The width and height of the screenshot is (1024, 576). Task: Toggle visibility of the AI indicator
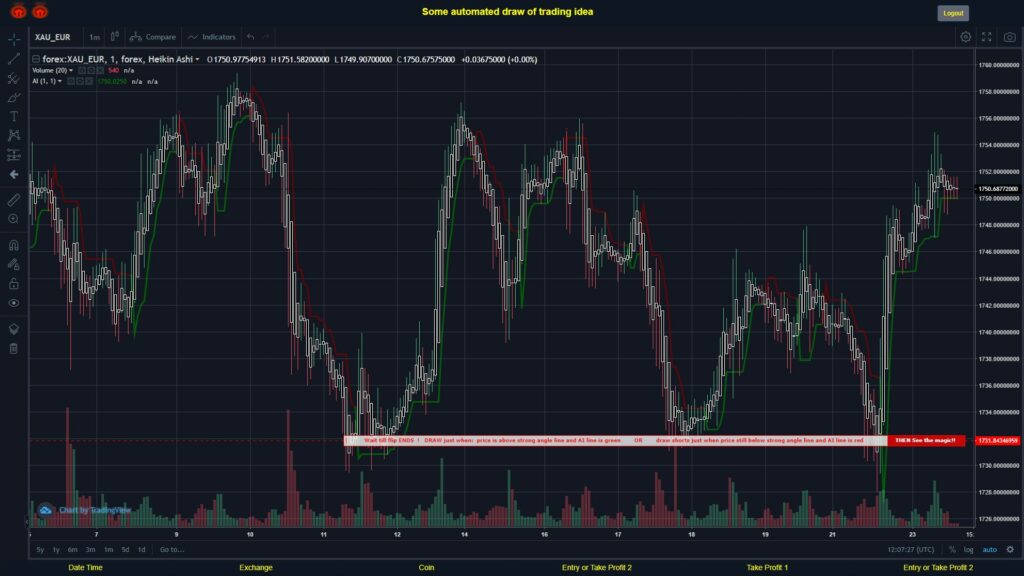coord(71,82)
